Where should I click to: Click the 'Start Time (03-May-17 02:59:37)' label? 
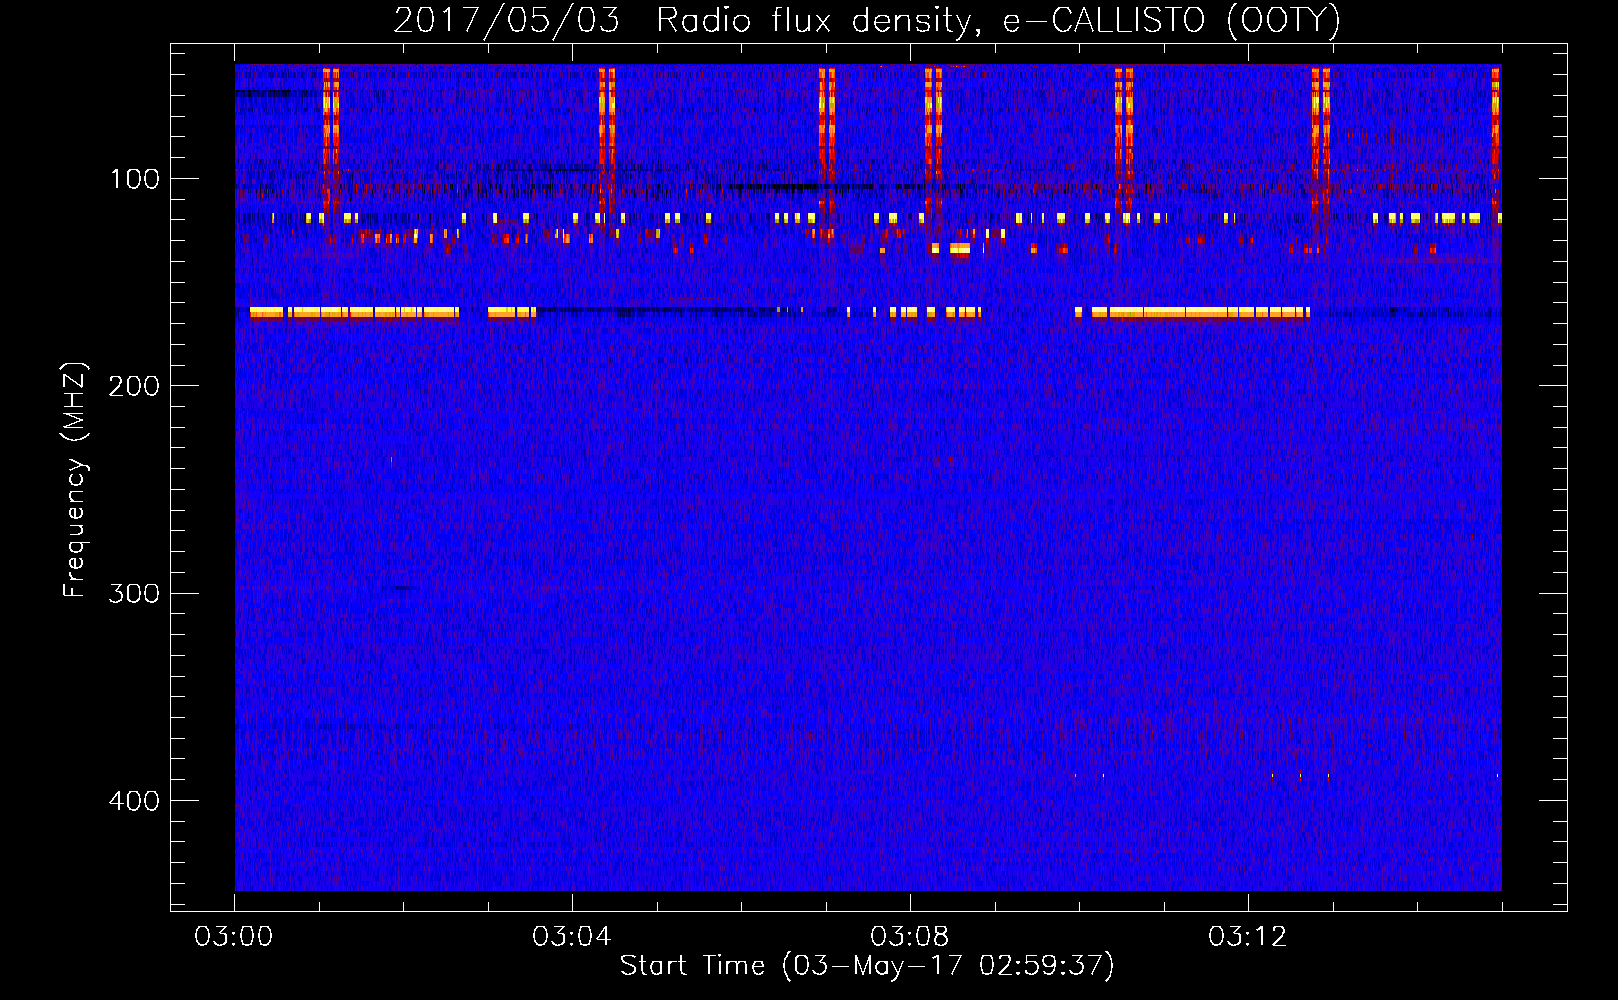coord(867,965)
